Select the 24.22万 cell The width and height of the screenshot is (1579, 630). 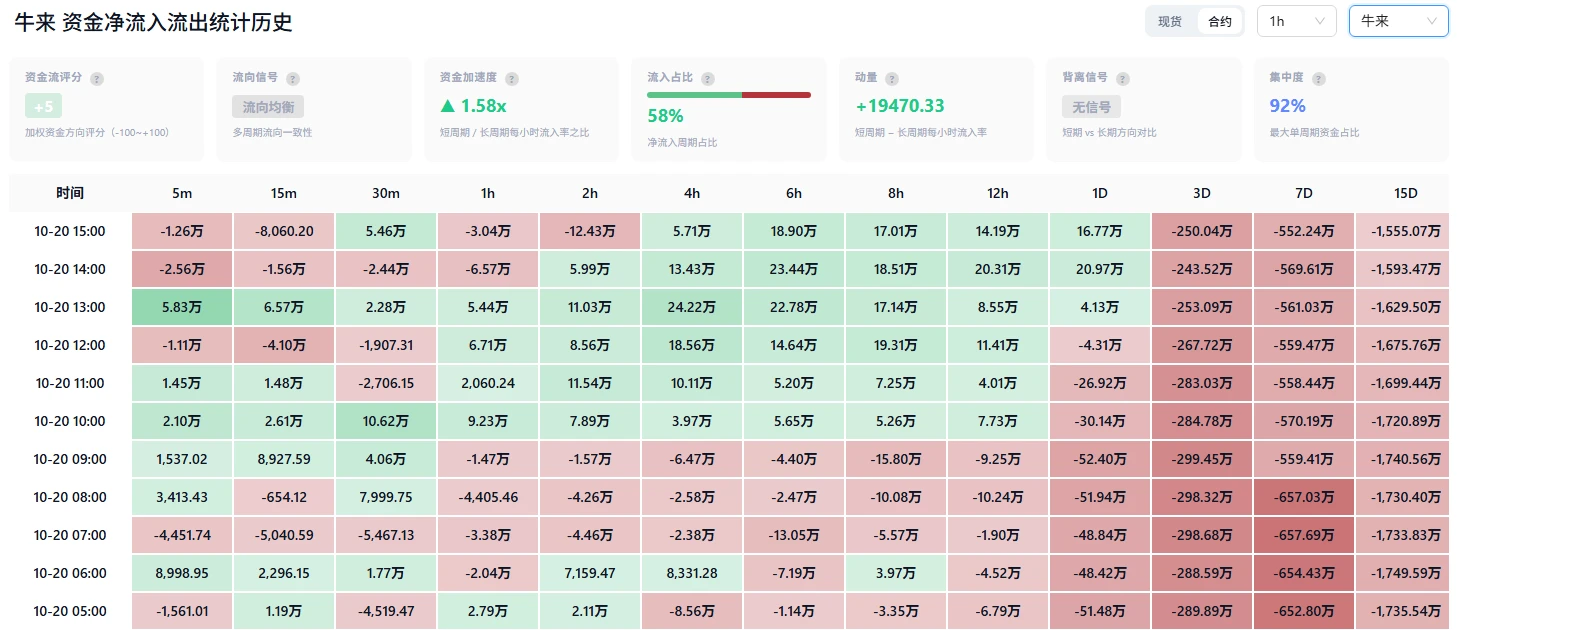coord(692,307)
